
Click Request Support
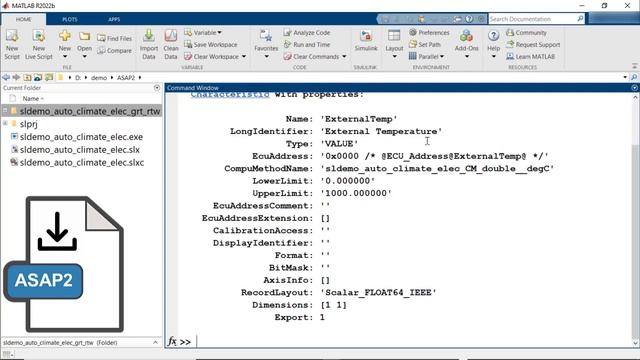[533, 44]
